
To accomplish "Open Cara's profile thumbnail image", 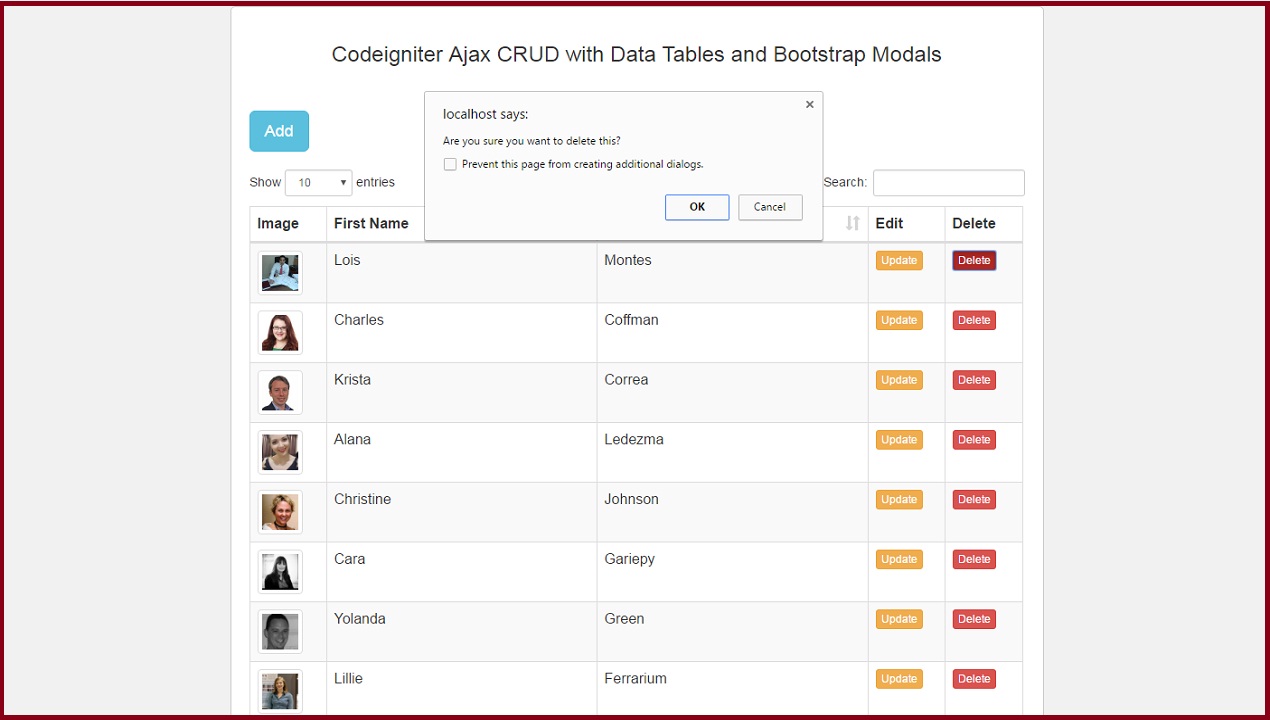I will point(280,572).
